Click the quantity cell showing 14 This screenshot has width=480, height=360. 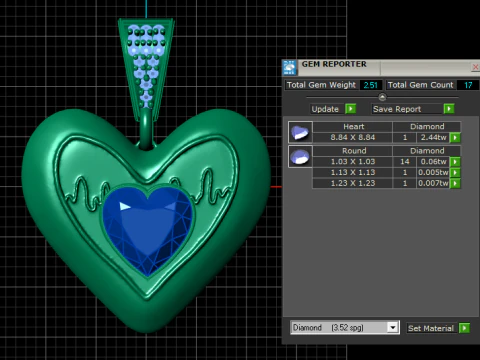tap(405, 162)
